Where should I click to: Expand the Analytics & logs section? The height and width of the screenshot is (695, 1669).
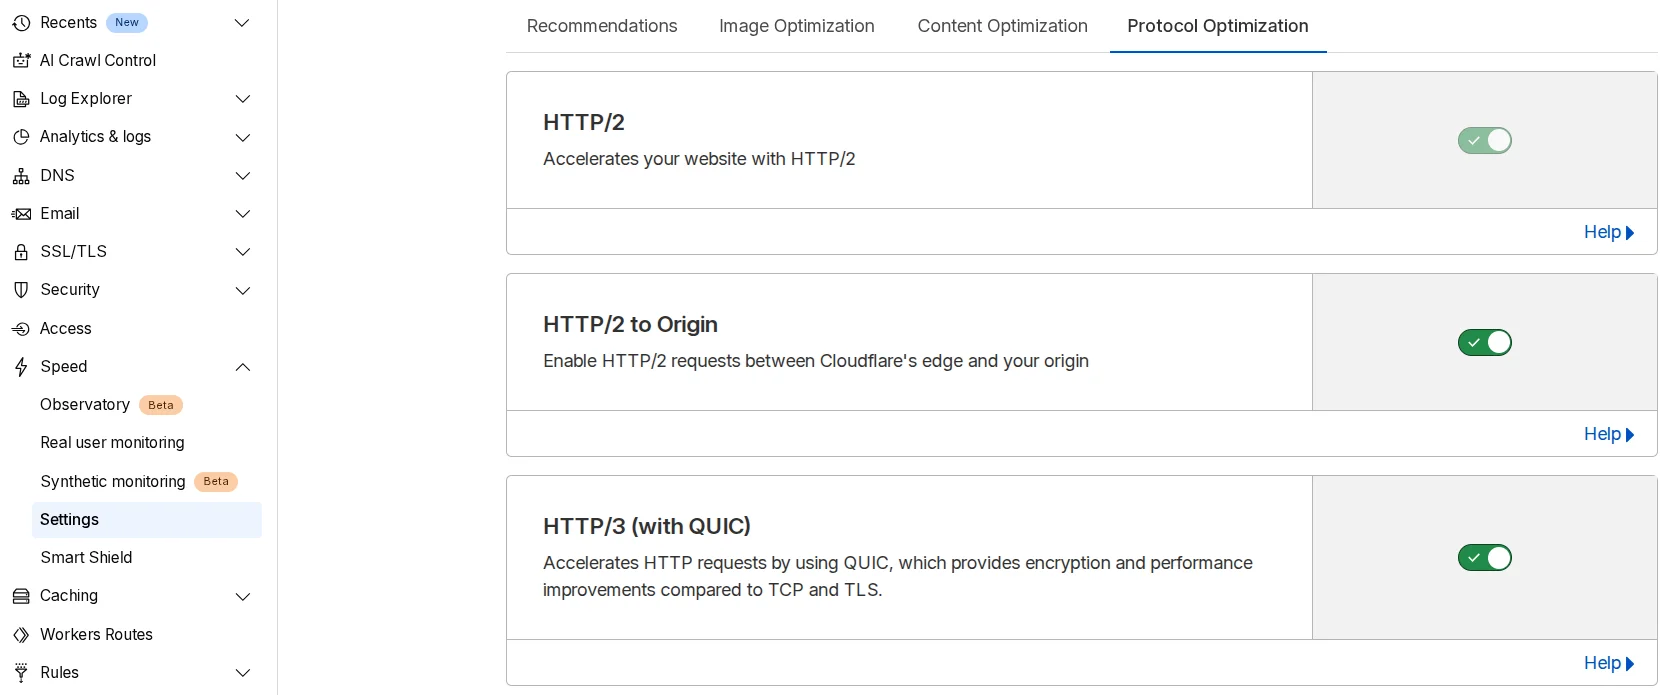point(242,137)
